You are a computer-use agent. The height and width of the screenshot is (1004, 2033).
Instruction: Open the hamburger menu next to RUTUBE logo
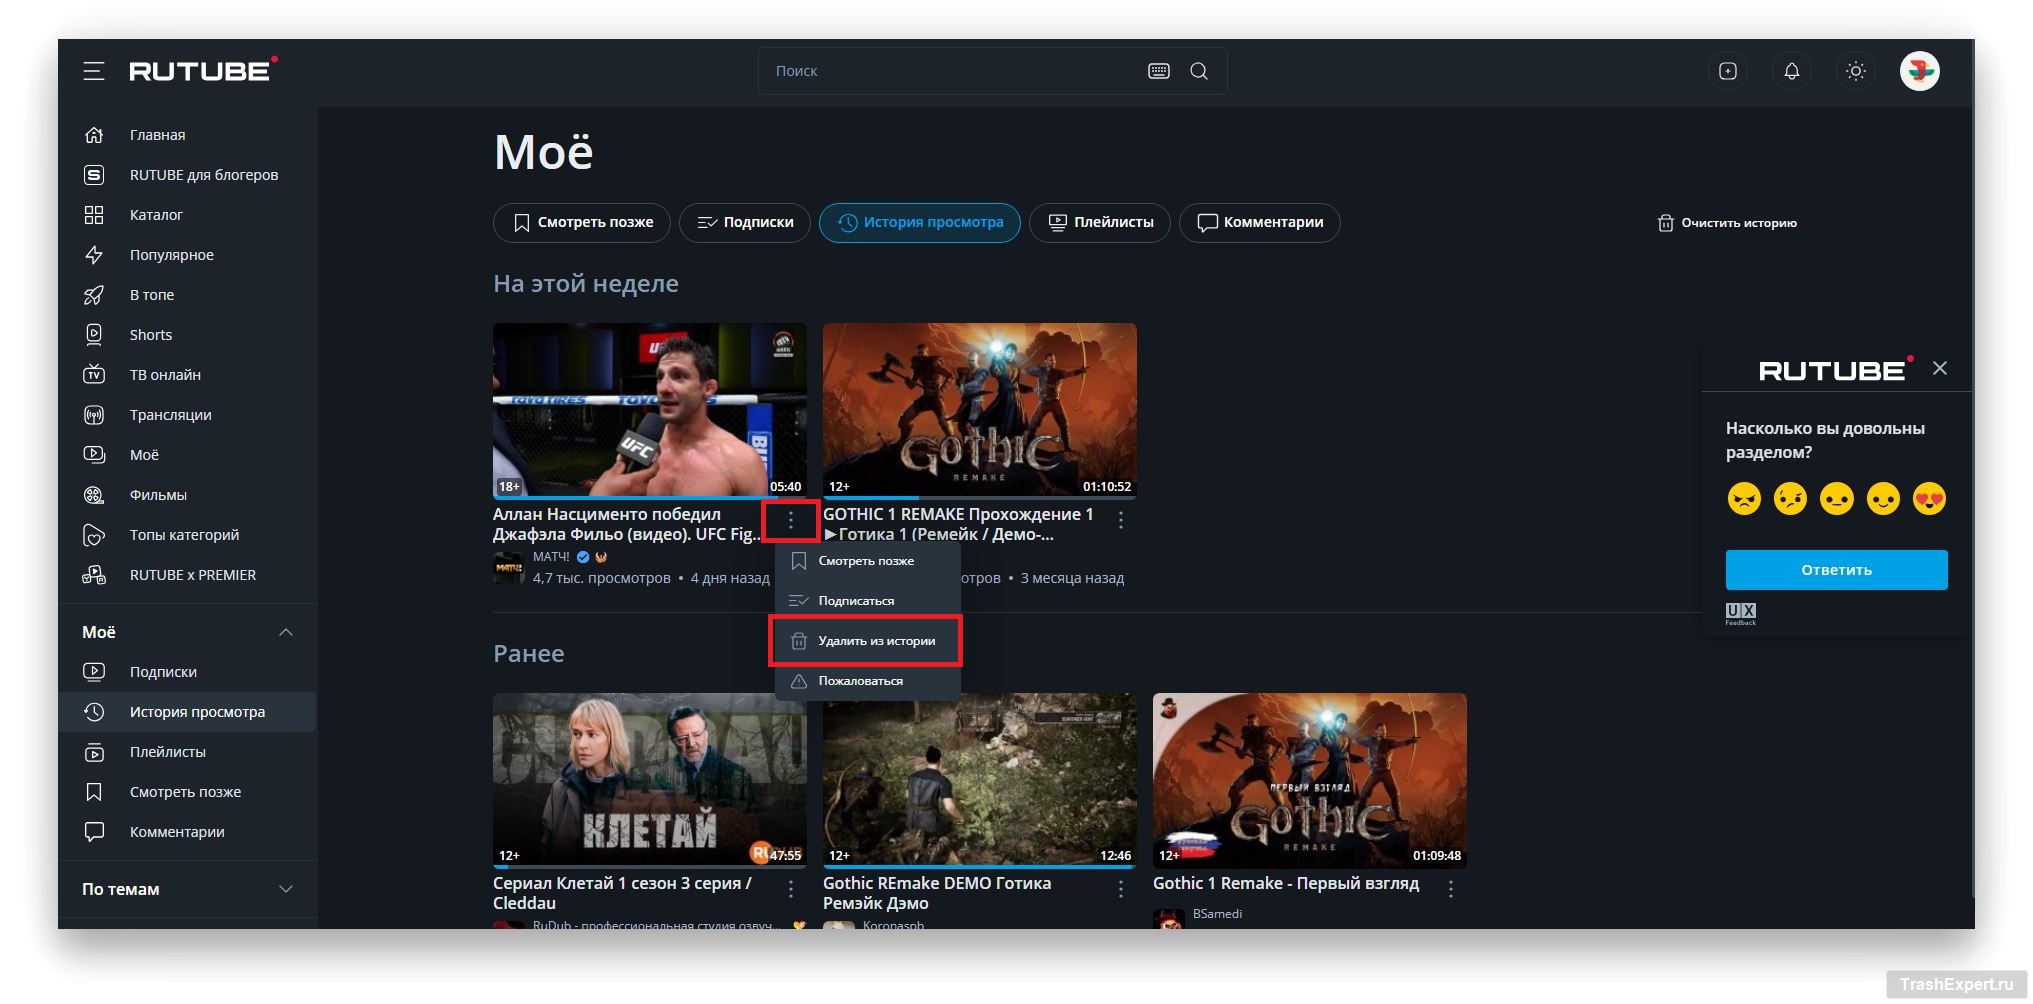pyautogui.click(x=93, y=71)
